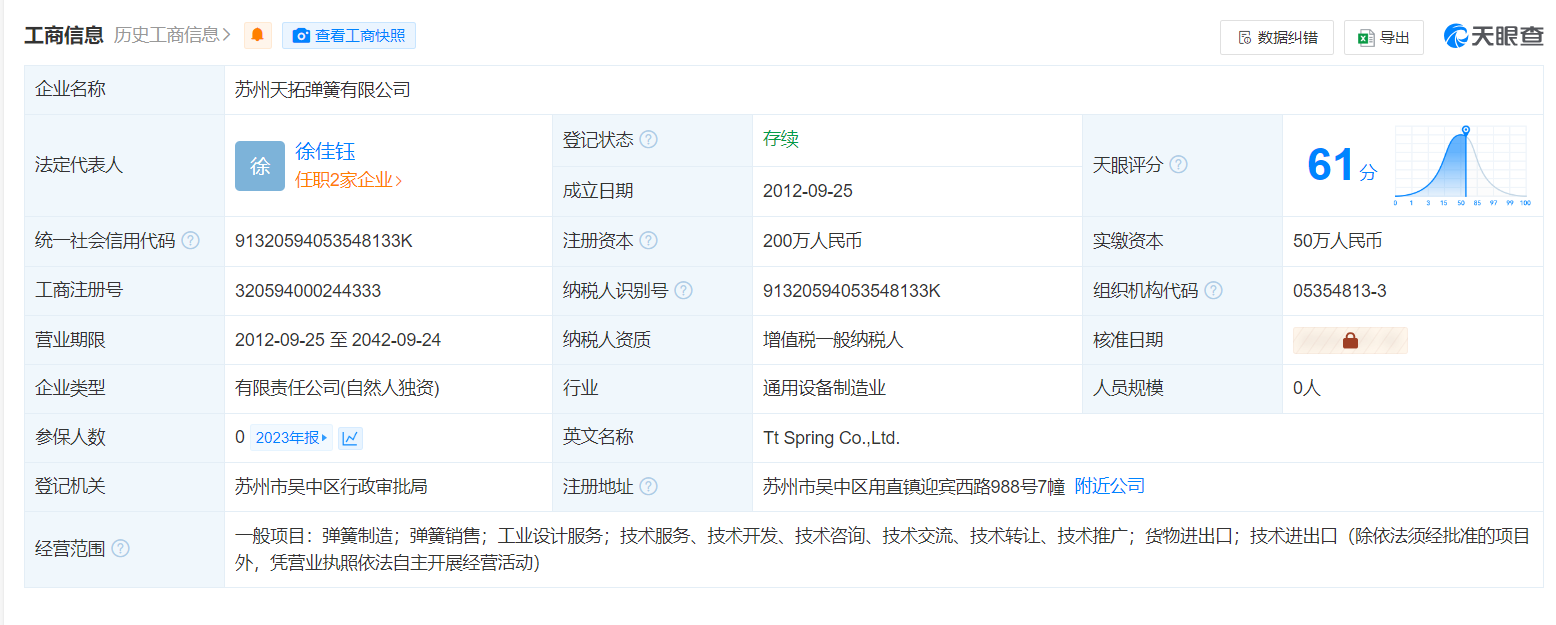
Task: Click help icon next to 登记状态
Action: 648,140
